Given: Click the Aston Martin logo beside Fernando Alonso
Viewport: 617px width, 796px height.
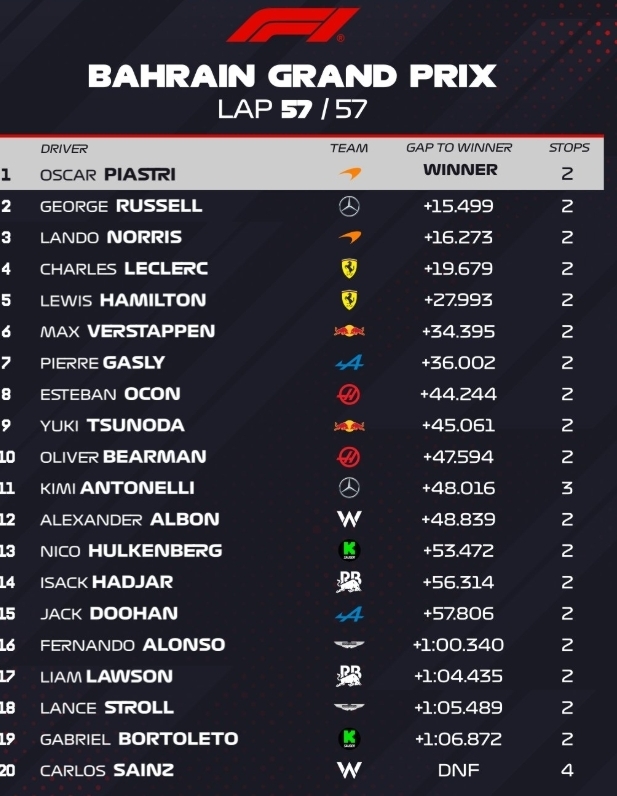Looking at the screenshot, I should 349,645.
